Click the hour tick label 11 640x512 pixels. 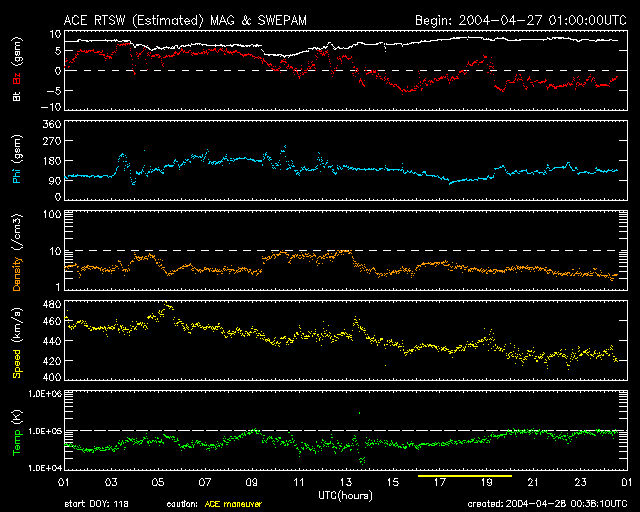(299, 483)
